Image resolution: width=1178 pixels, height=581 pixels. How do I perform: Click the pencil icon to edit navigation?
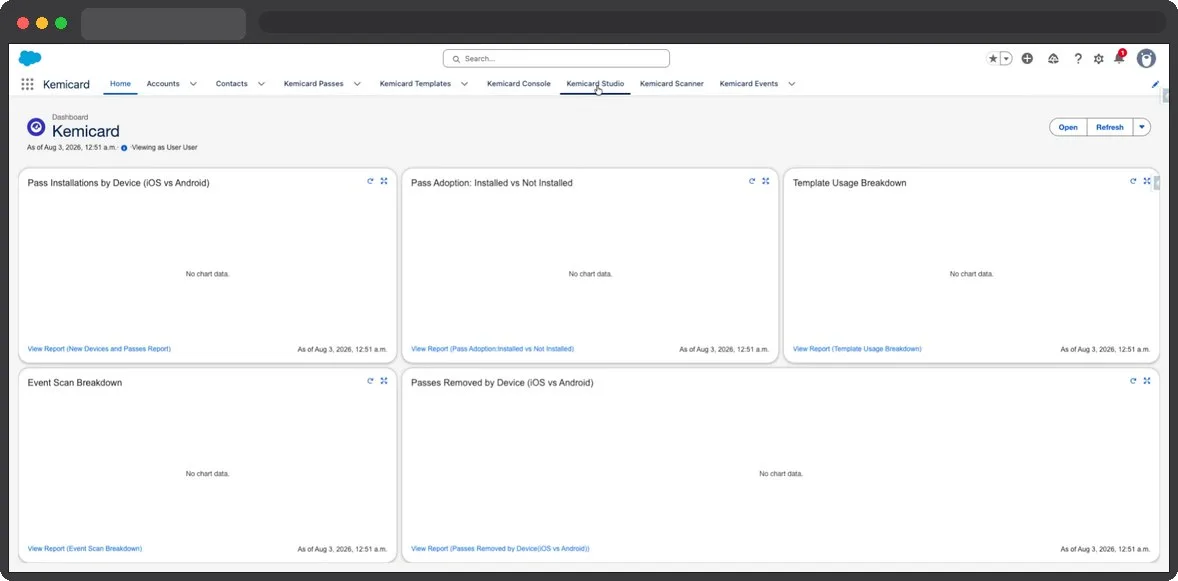1155,84
